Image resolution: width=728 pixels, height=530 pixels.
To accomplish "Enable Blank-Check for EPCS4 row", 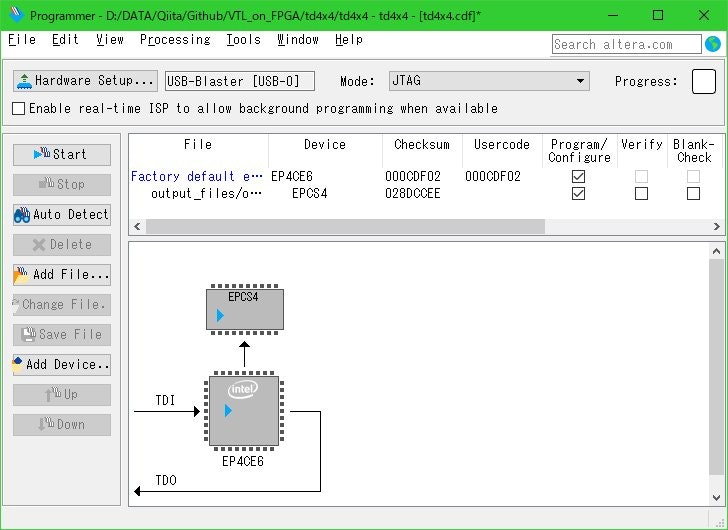I will [693, 194].
